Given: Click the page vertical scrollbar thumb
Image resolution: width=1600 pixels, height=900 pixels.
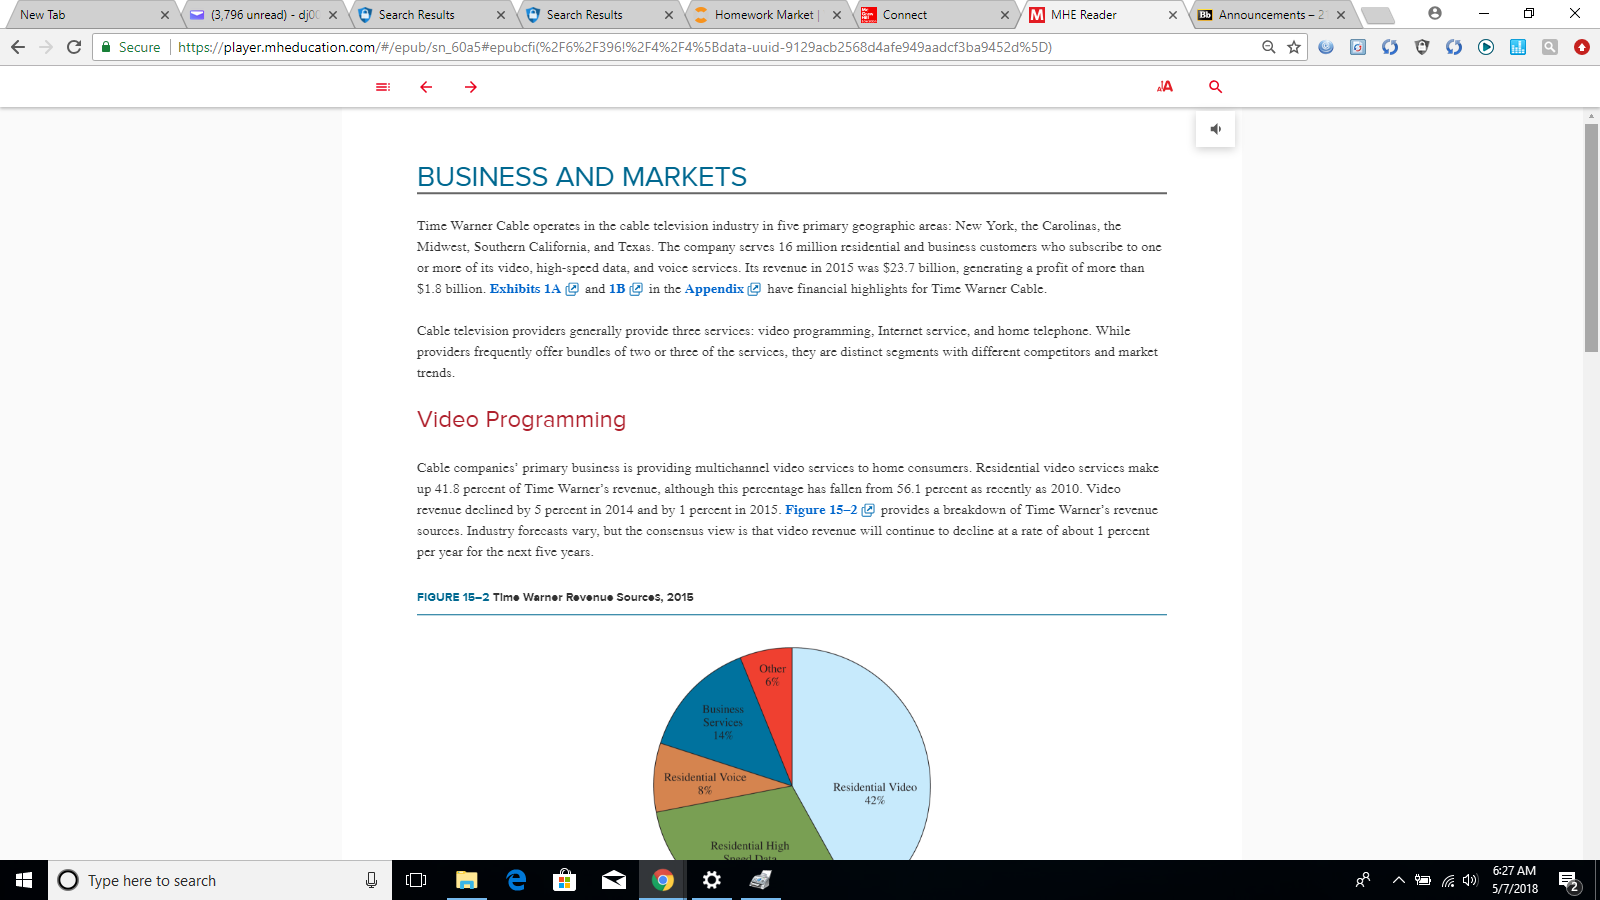Looking at the screenshot, I should [x=1591, y=238].
